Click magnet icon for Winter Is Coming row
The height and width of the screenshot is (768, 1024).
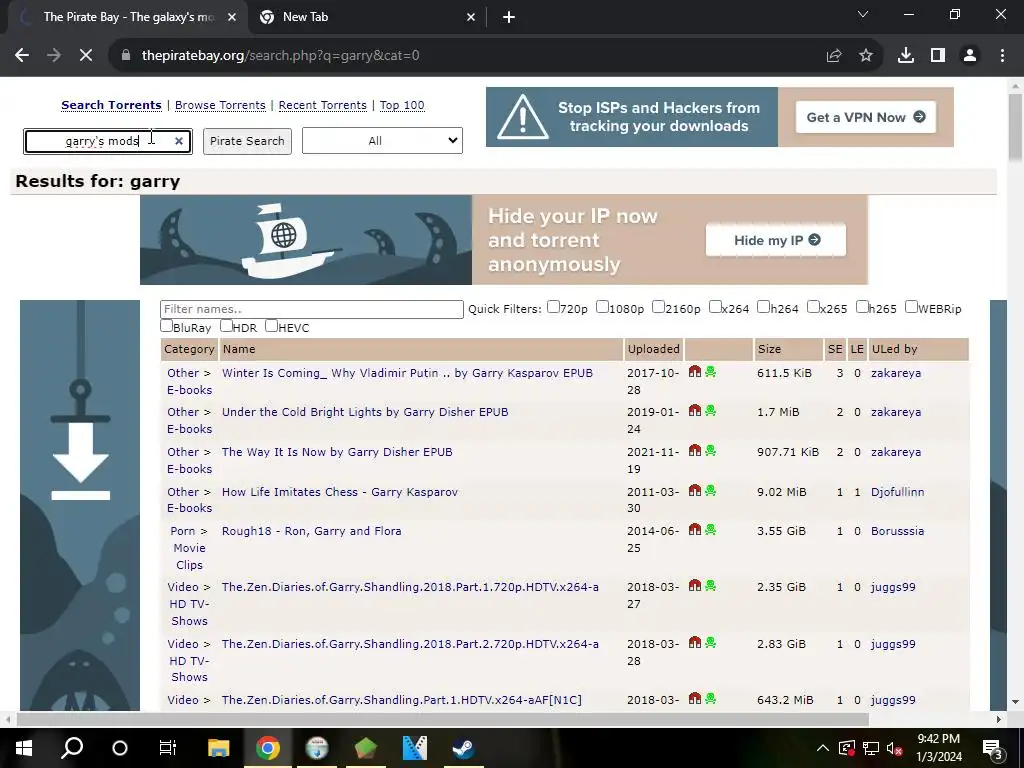(695, 372)
